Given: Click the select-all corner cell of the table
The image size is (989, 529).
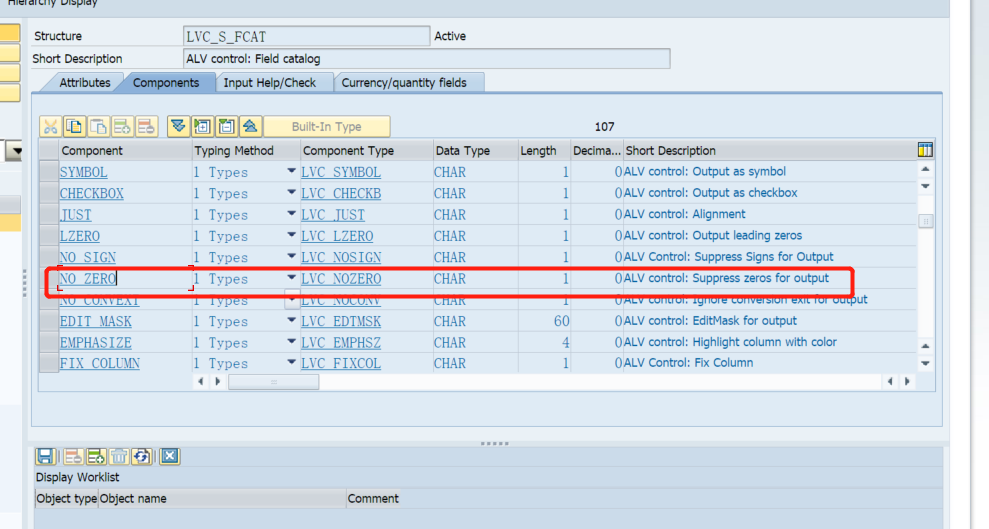Looking at the screenshot, I should pos(49,150).
